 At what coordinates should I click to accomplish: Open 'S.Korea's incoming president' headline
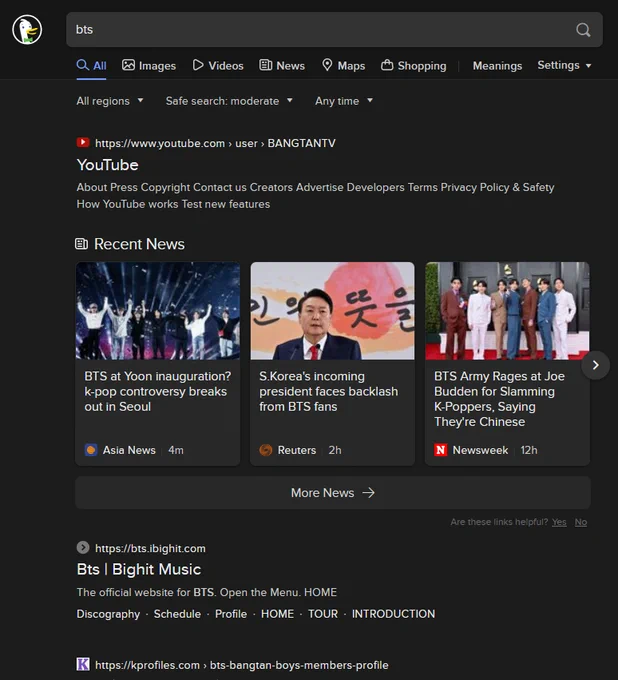pos(328,391)
